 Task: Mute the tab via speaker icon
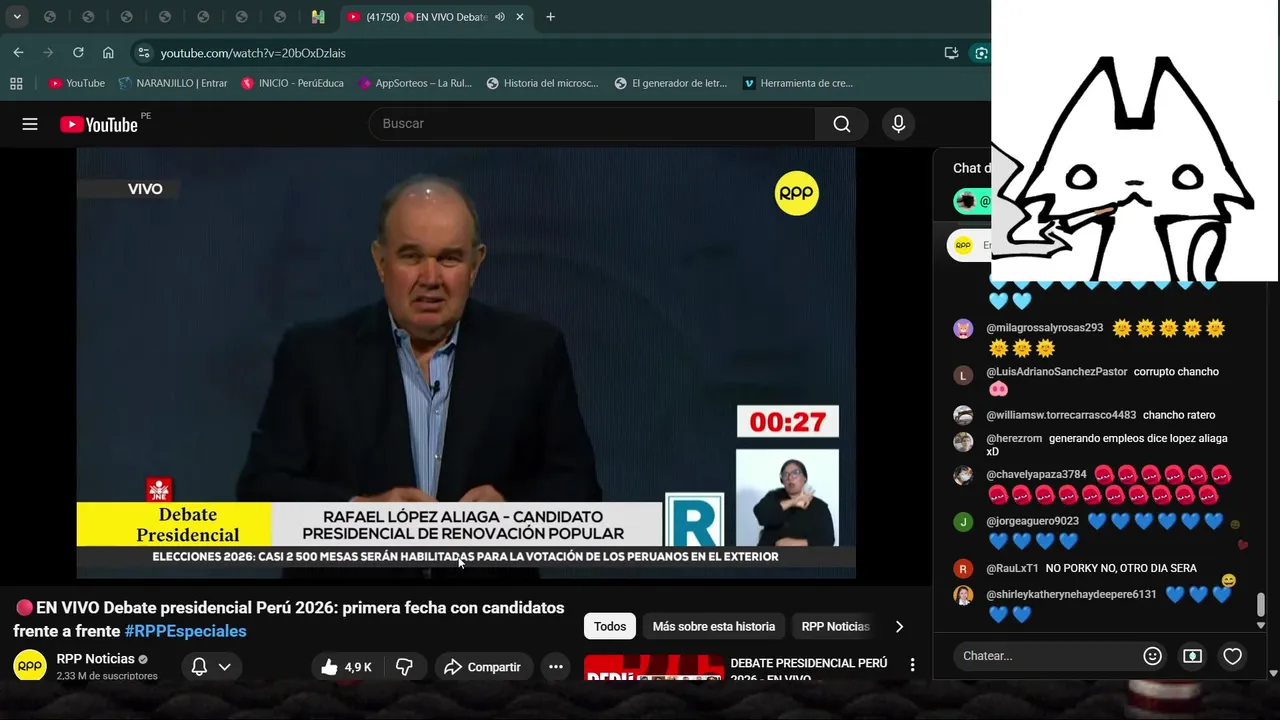499,17
